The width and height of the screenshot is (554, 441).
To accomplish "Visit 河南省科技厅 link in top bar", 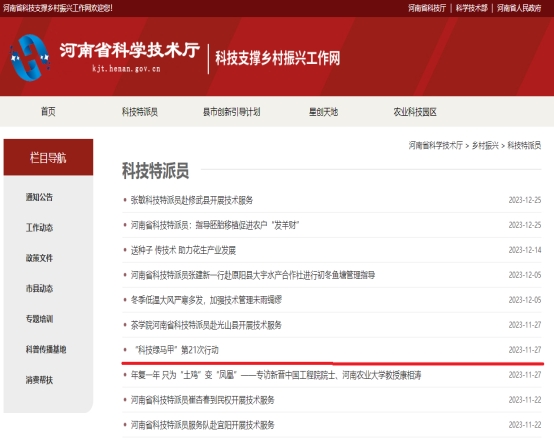I will [x=427, y=8].
